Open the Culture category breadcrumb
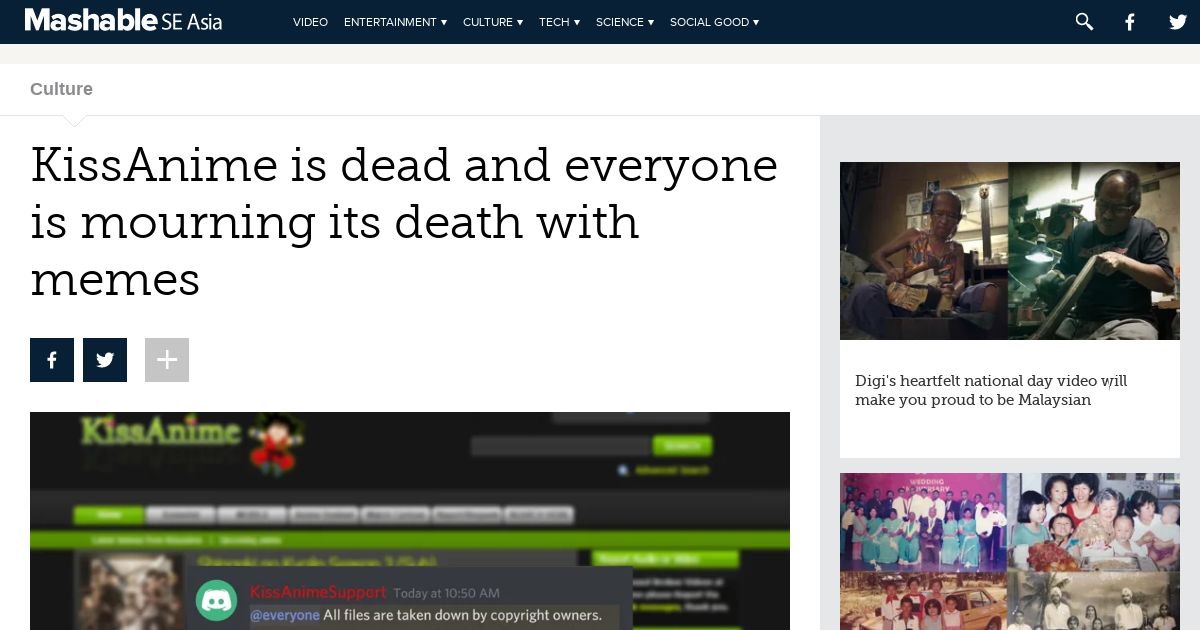This screenshot has width=1200, height=630. 61,89
